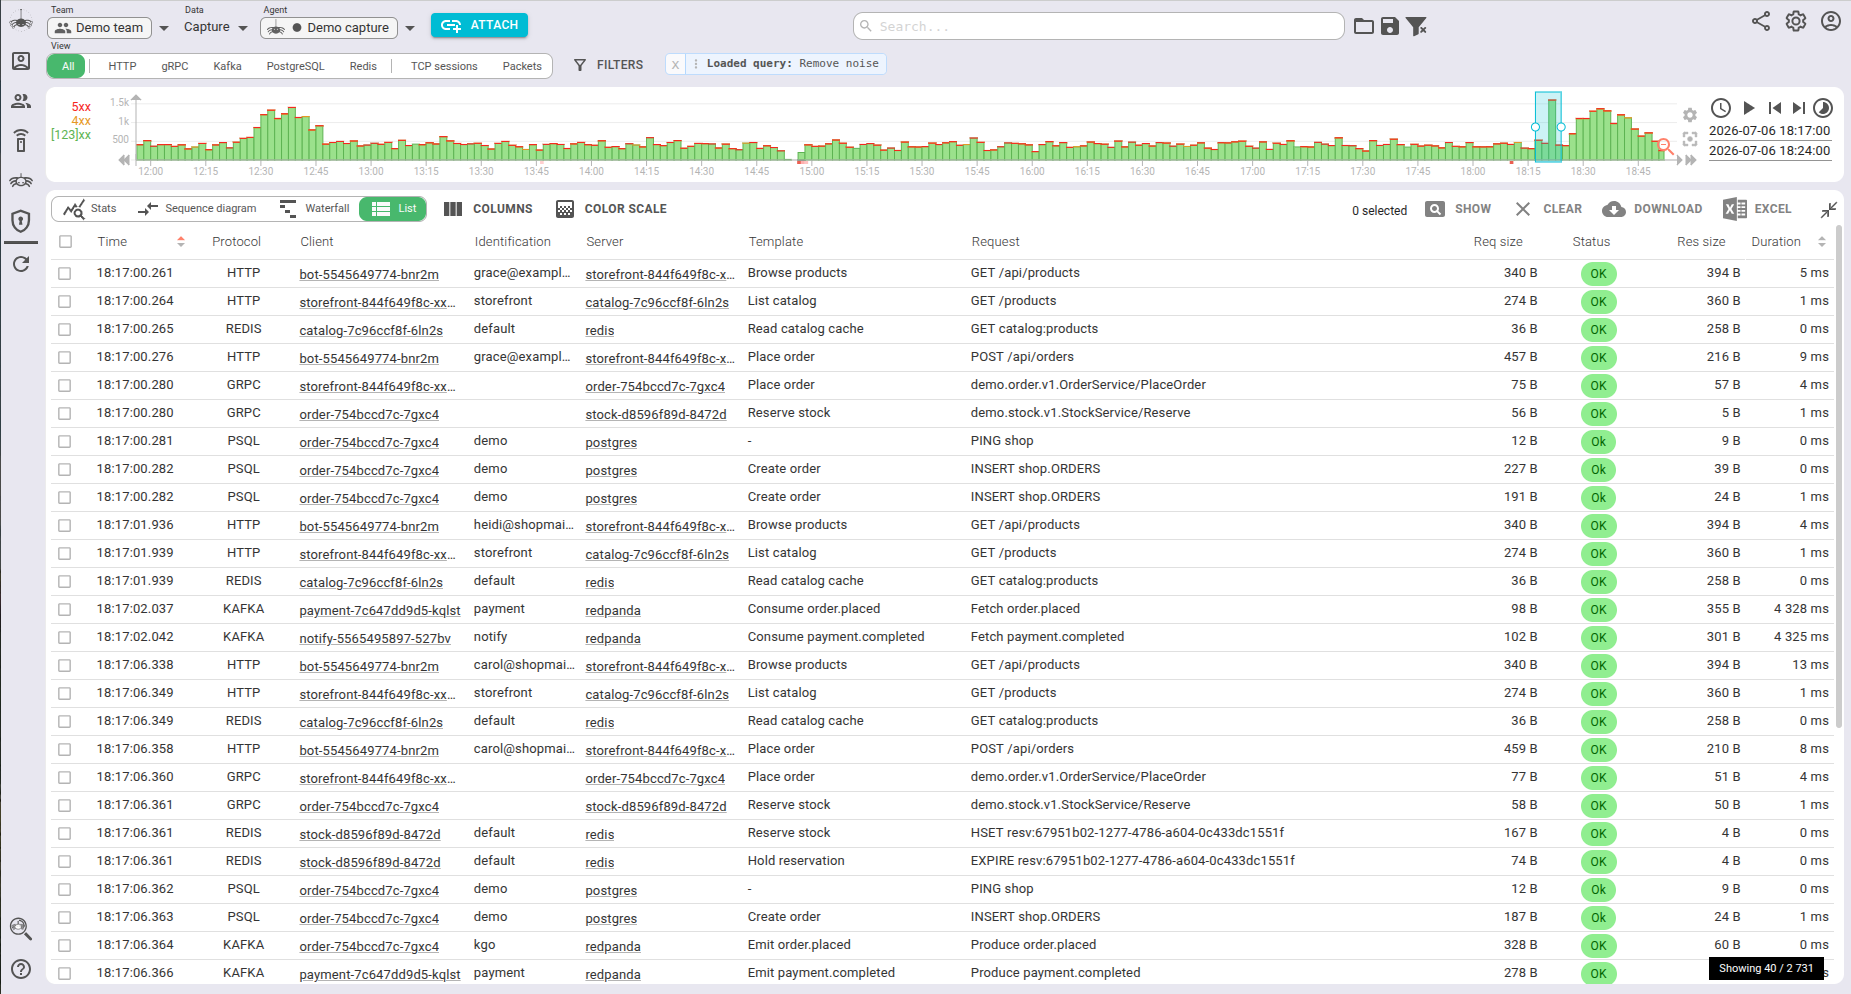Open the security shield sidebar icon

[21, 221]
